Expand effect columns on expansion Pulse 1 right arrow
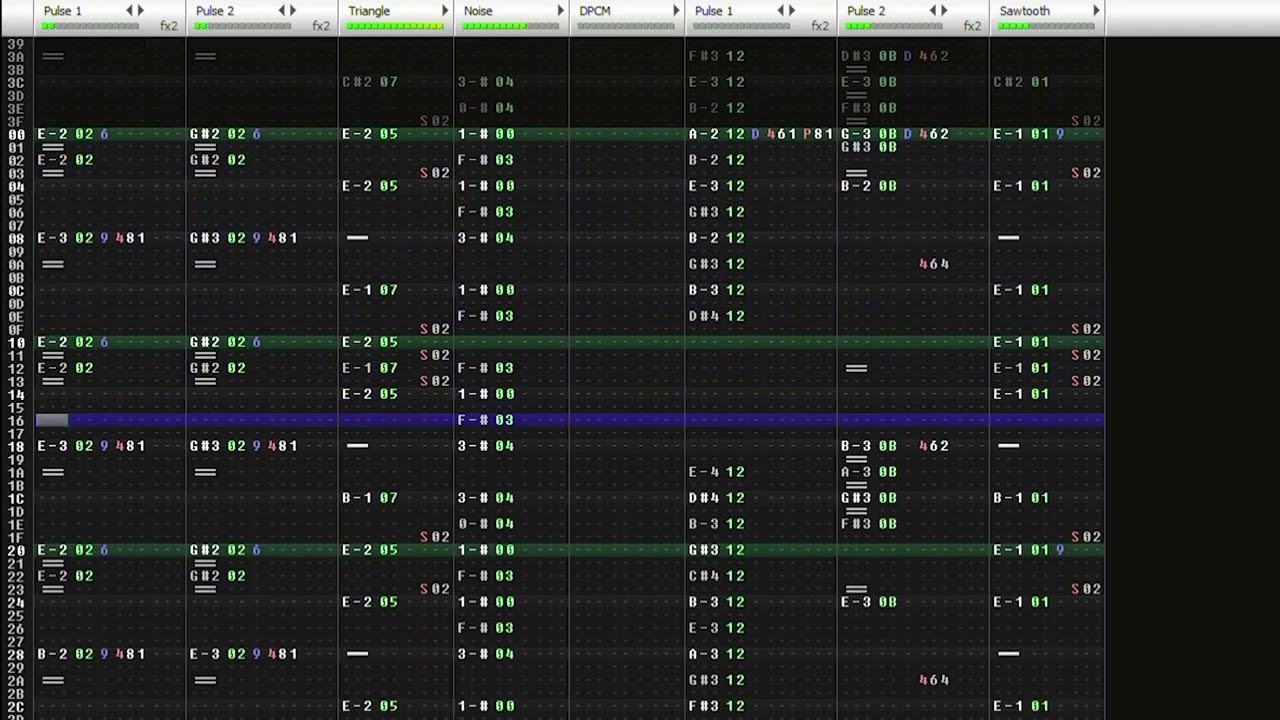 pyautogui.click(x=792, y=11)
